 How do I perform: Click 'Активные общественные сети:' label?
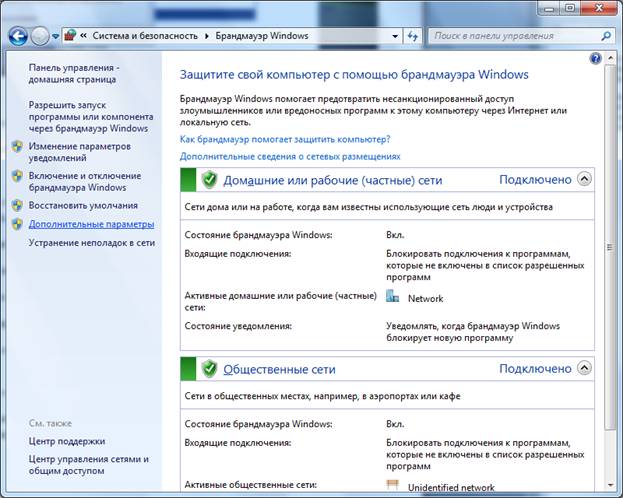251,485
